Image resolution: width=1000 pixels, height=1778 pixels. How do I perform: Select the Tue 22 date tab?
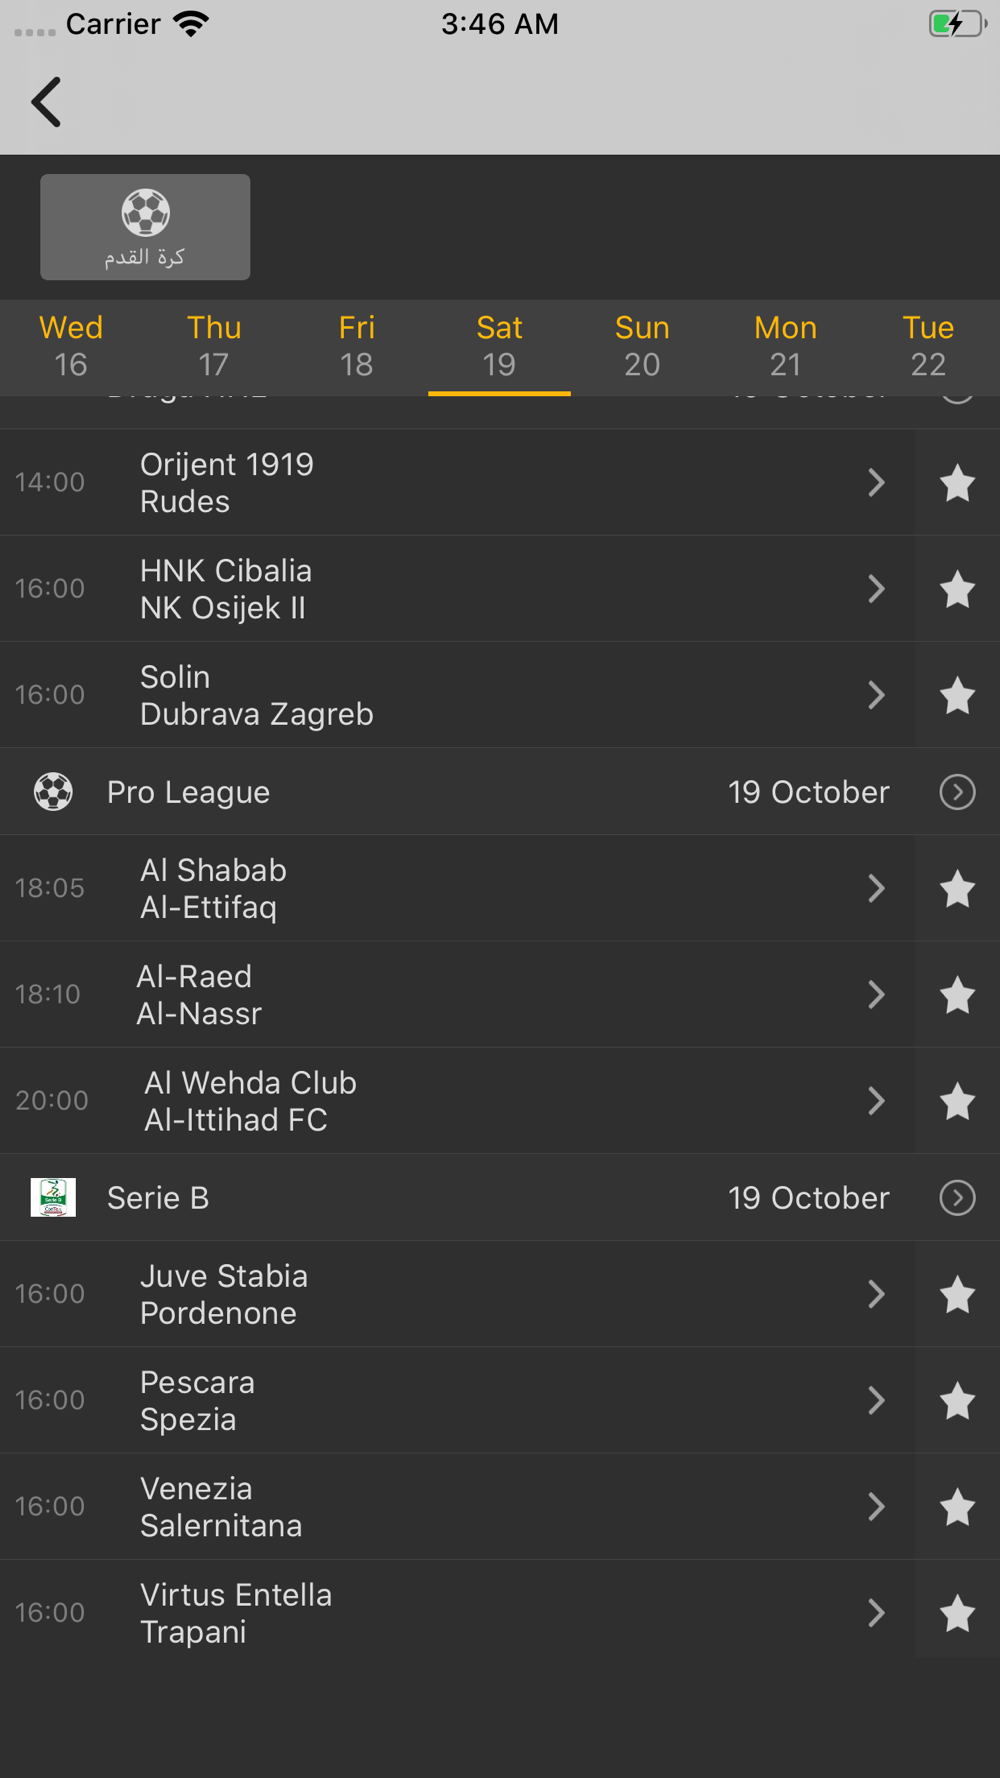[928, 346]
